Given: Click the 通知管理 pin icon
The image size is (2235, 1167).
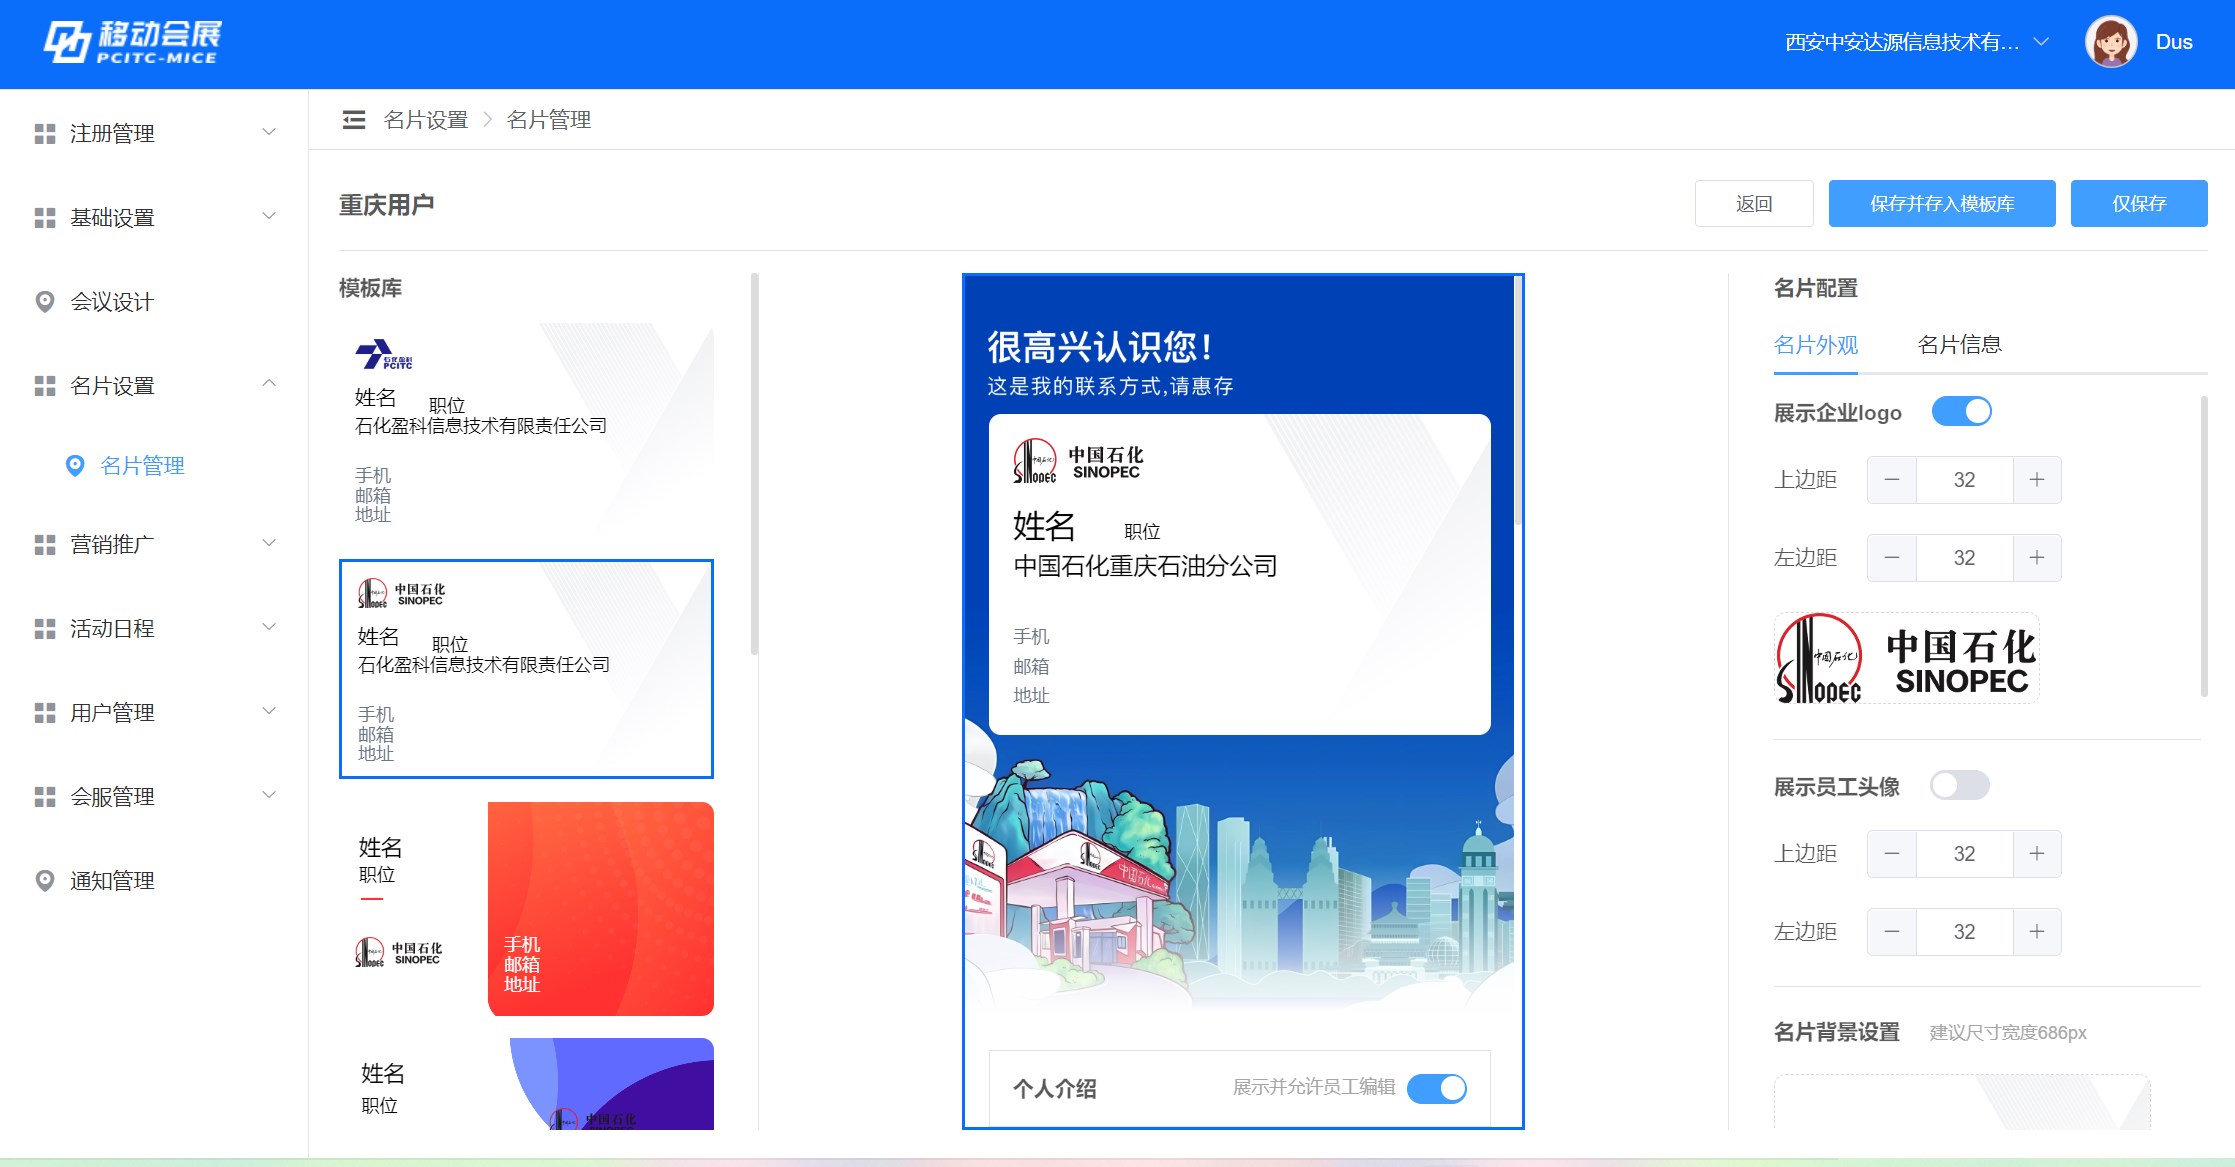Looking at the screenshot, I should [x=45, y=881].
